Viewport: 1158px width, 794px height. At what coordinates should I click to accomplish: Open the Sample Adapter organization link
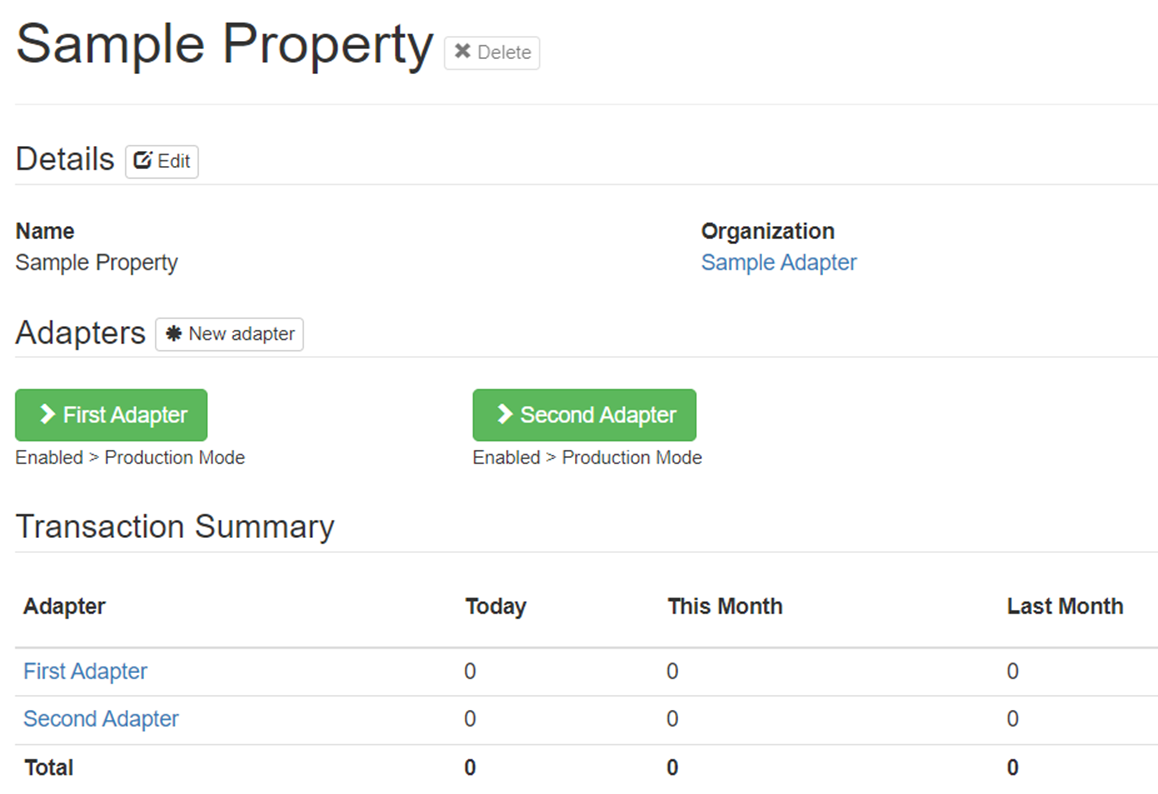click(778, 263)
